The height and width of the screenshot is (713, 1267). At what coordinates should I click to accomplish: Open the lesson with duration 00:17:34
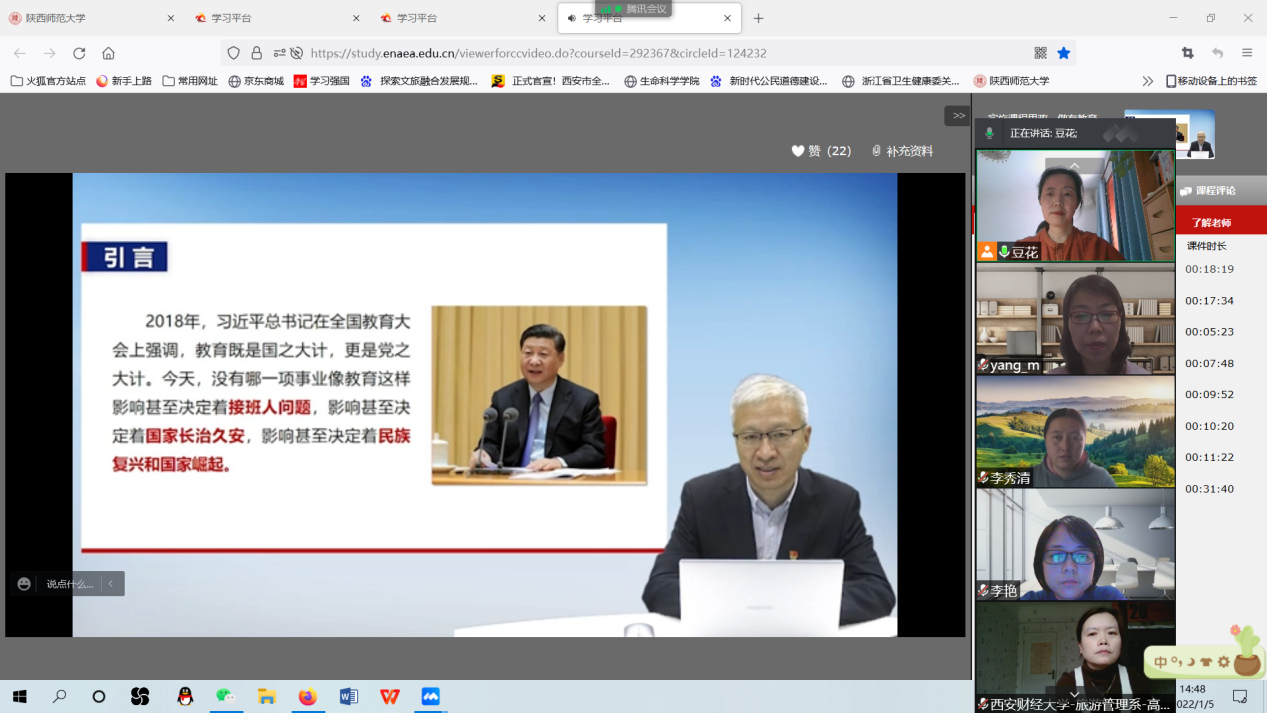[x=1210, y=300]
